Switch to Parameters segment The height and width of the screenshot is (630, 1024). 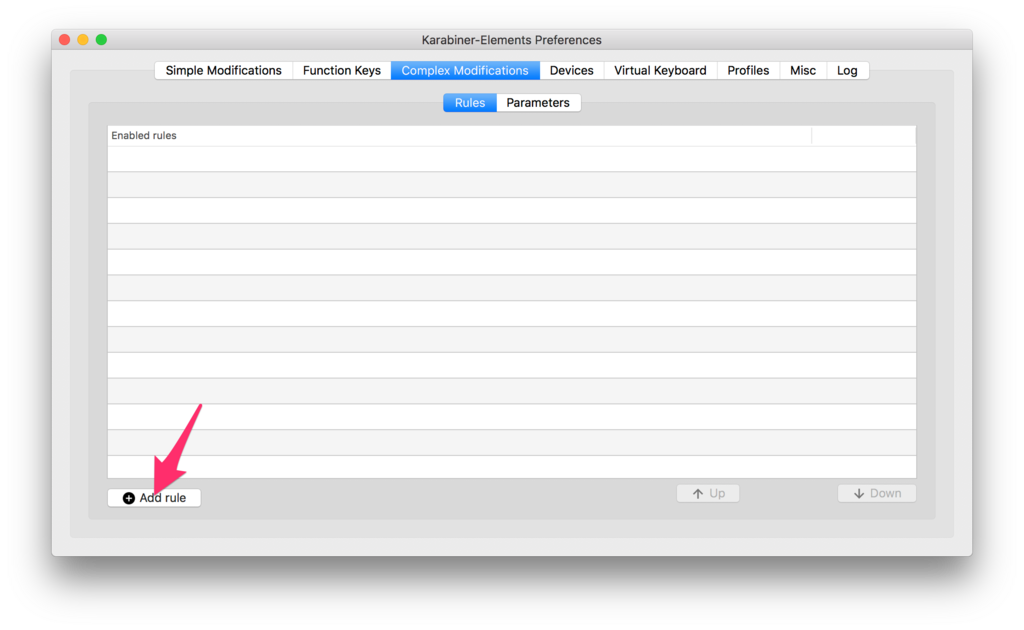coord(538,102)
